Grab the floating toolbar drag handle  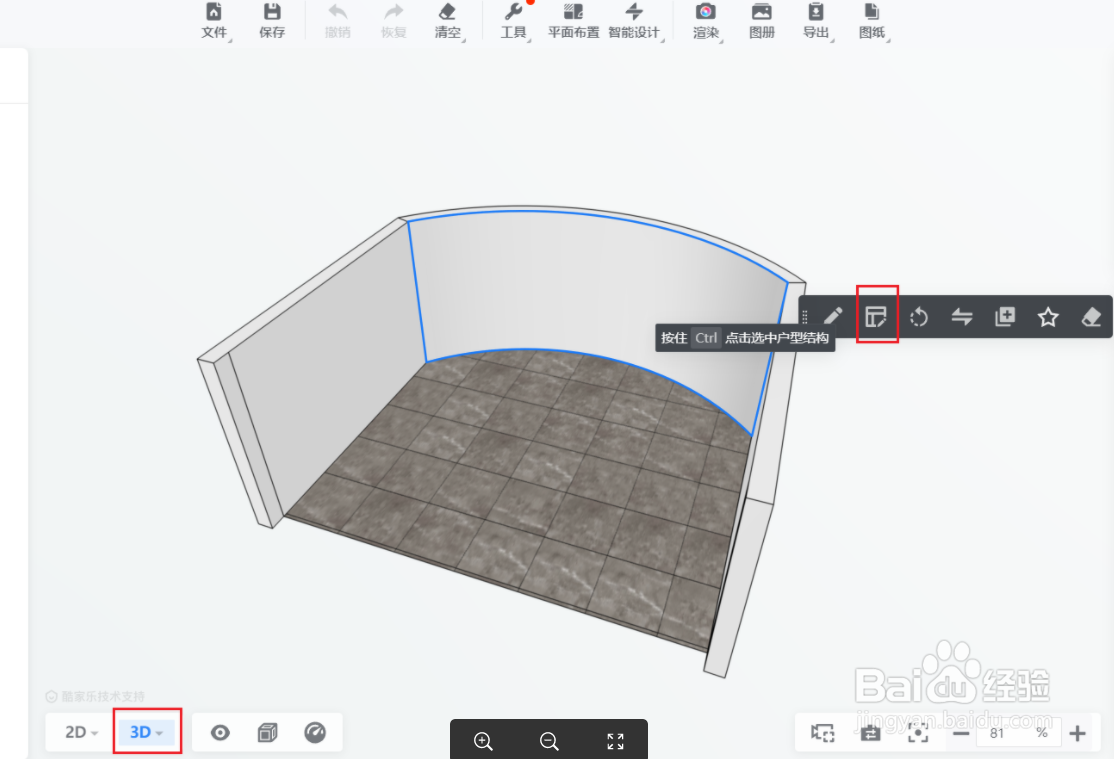tap(805, 317)
